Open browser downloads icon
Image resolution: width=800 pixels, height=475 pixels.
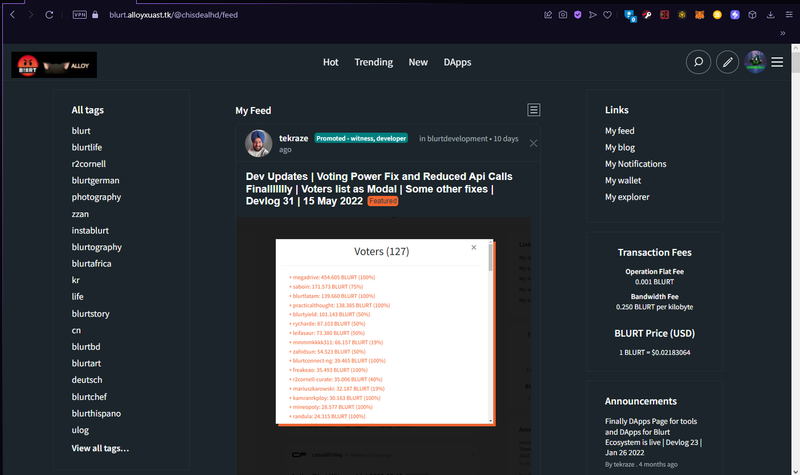[x=770, y=15]
